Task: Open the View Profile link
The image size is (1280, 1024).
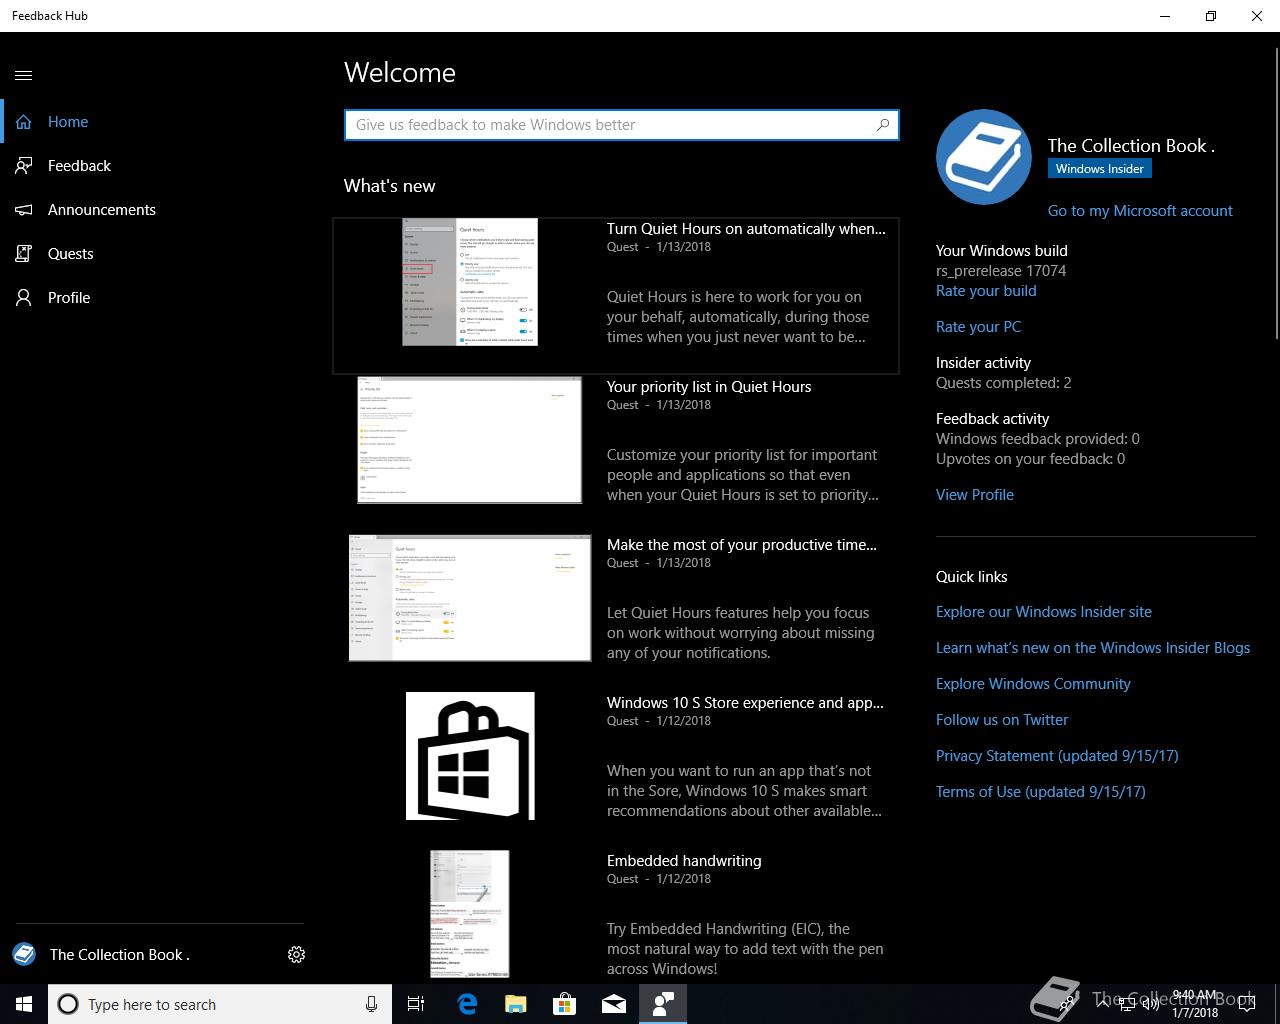Action: (975, 495)
